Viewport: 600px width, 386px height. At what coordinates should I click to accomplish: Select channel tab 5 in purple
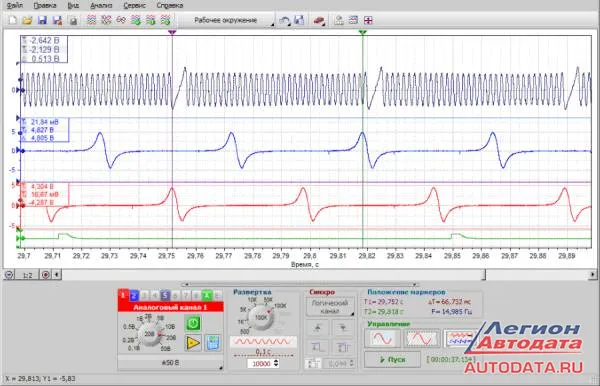(165, 296)
